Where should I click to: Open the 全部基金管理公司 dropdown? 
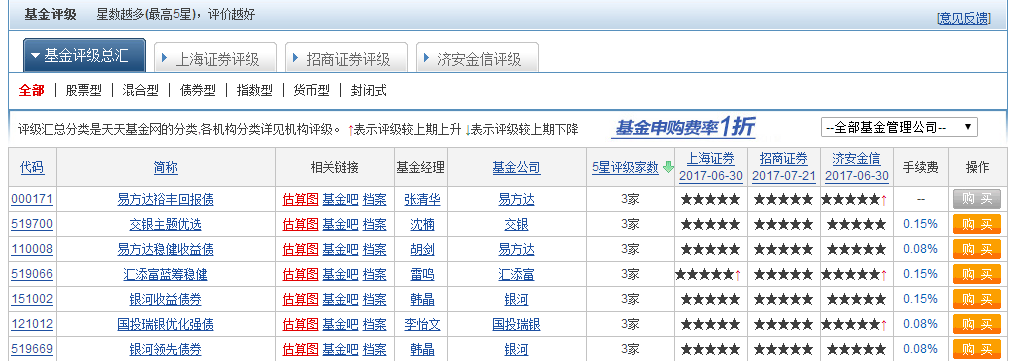pyautogui.click(x=899, y=127)
